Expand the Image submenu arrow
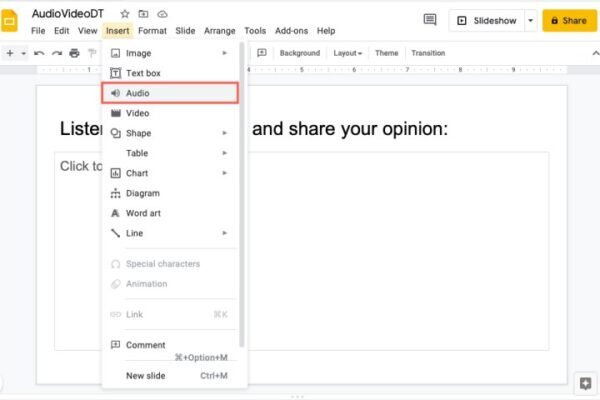 [225, 53]
